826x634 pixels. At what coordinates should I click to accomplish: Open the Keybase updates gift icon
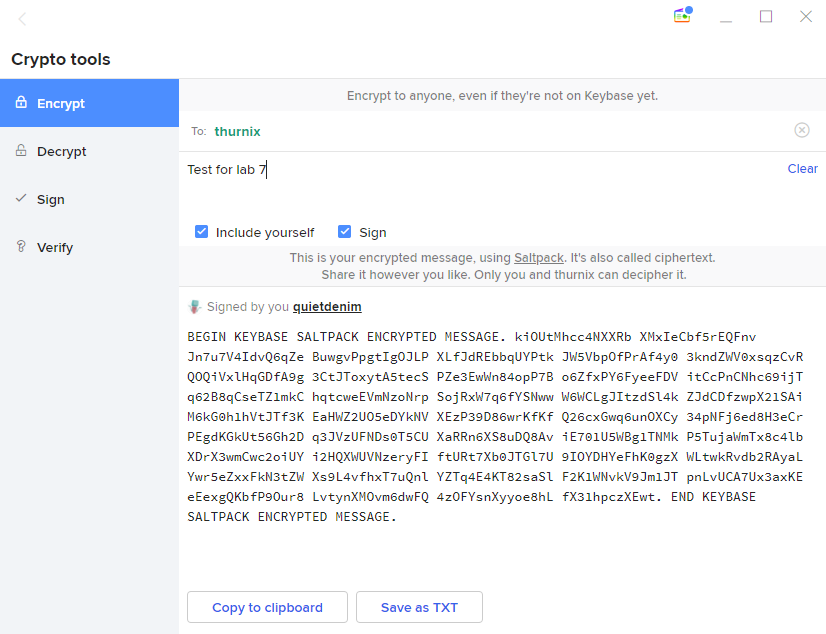coord(682,15)
